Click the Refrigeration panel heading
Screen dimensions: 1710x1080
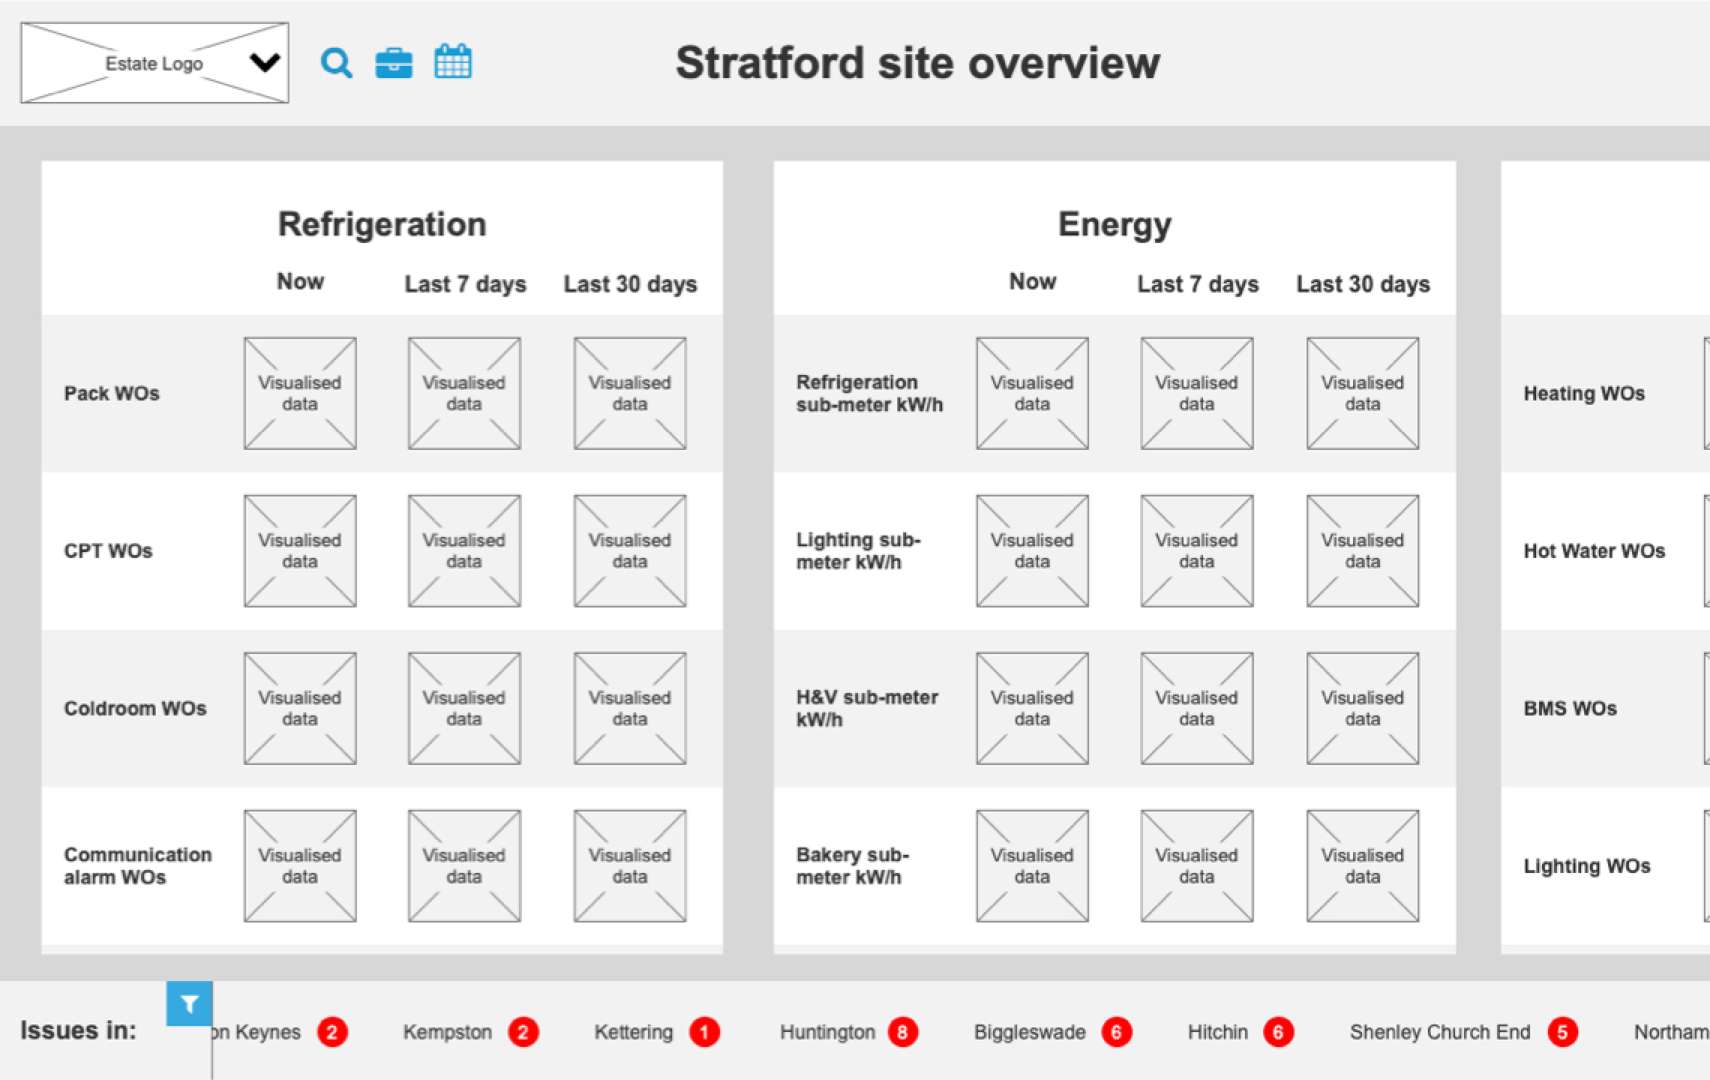click(x=382, y=224)
